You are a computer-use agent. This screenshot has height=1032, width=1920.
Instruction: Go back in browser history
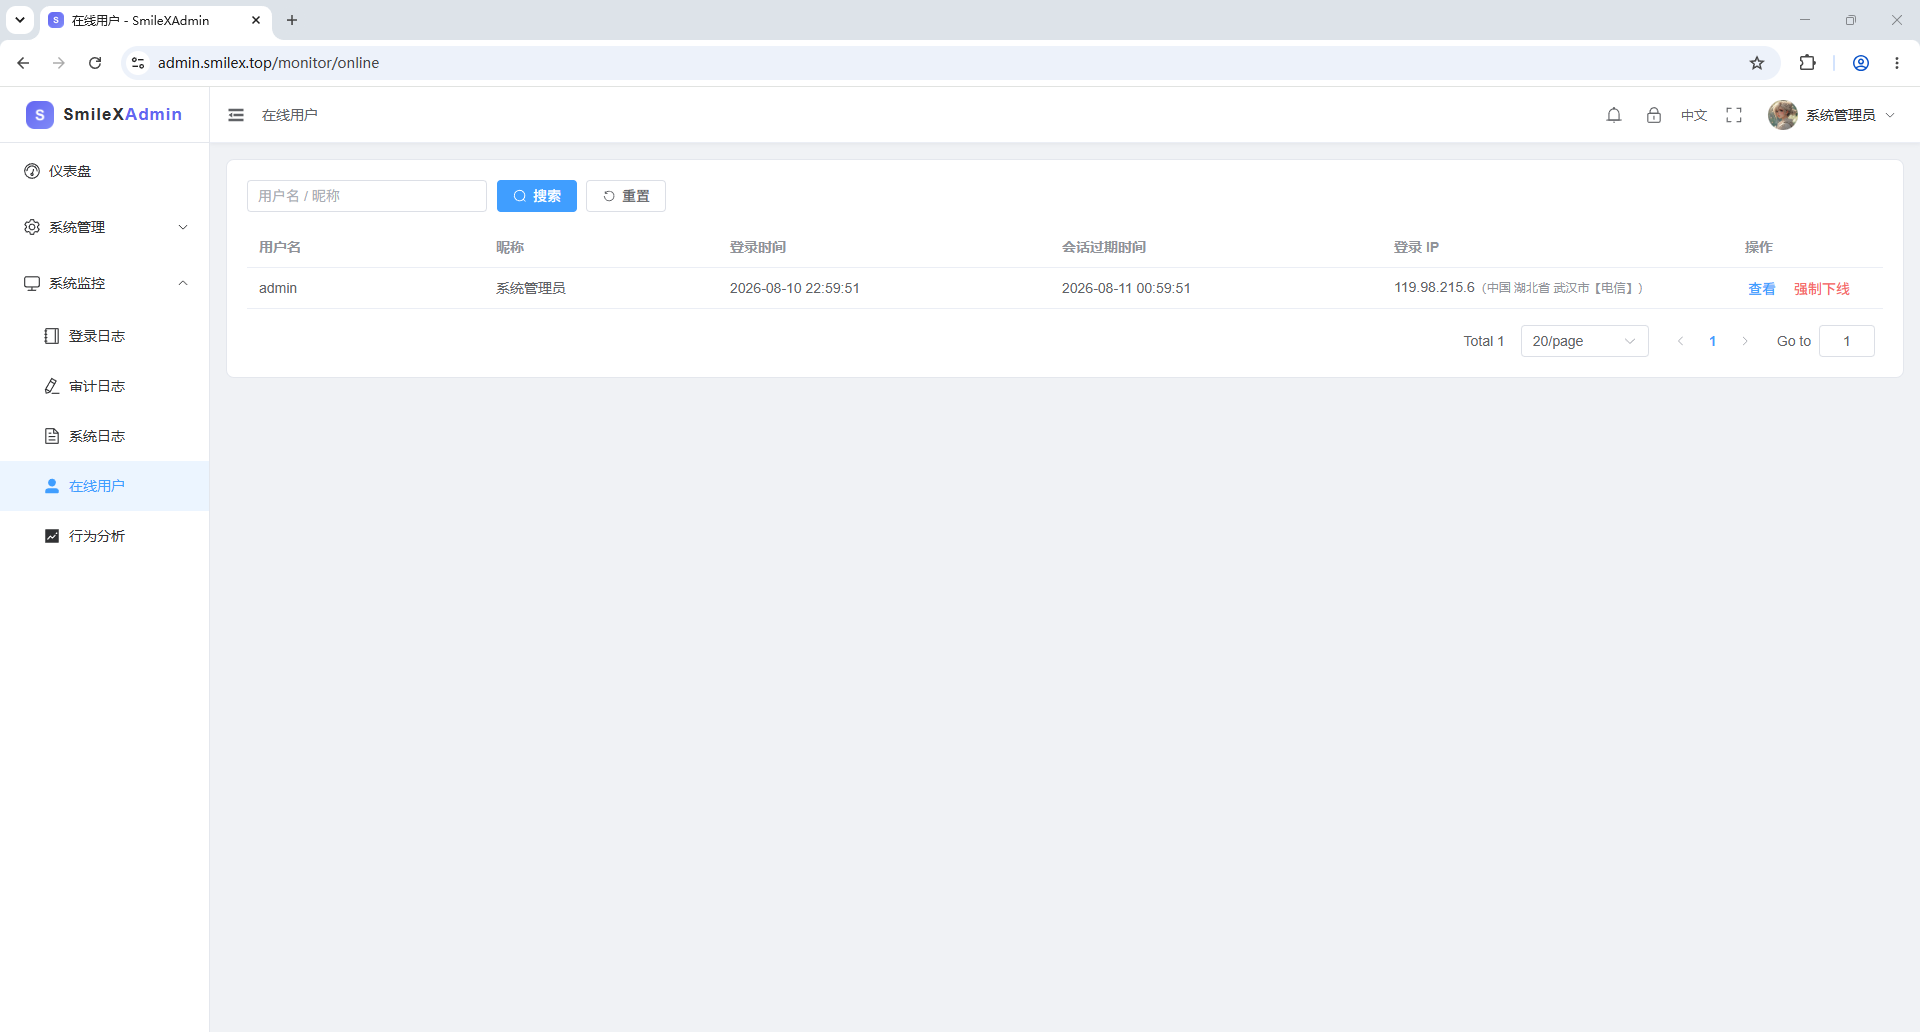point(23,63)
